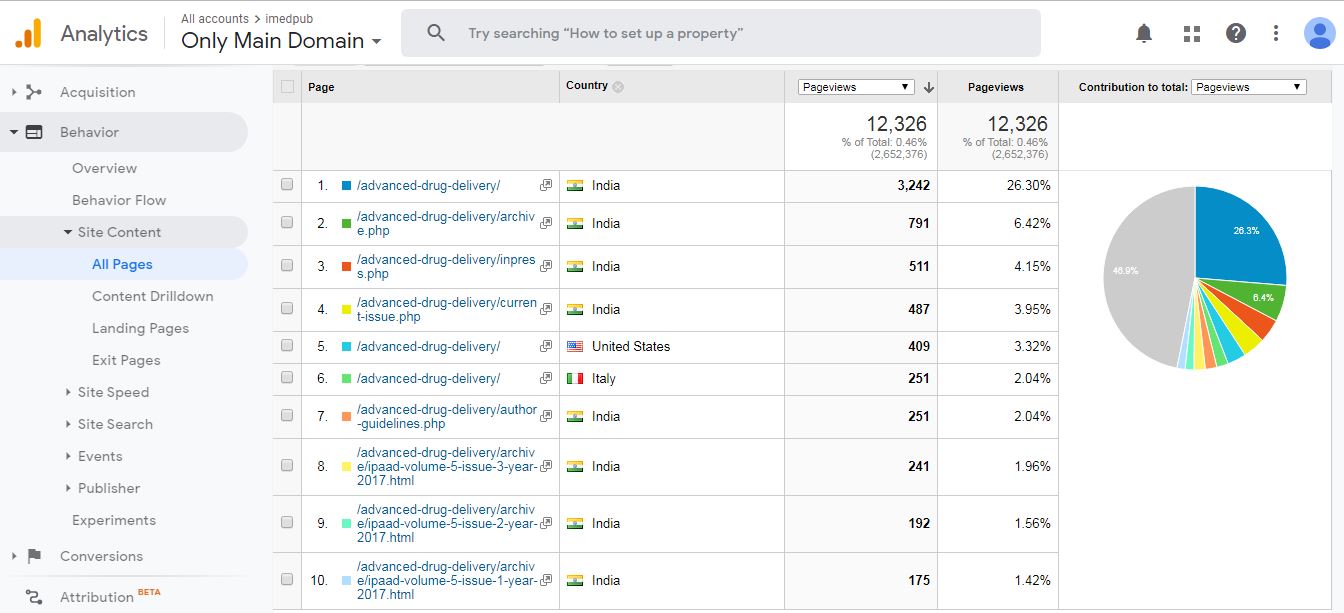Image resolution: width=1344 pixels, height=613 pixels.
Task: Click the Google Analytics logo
Action: click(28, 34)
